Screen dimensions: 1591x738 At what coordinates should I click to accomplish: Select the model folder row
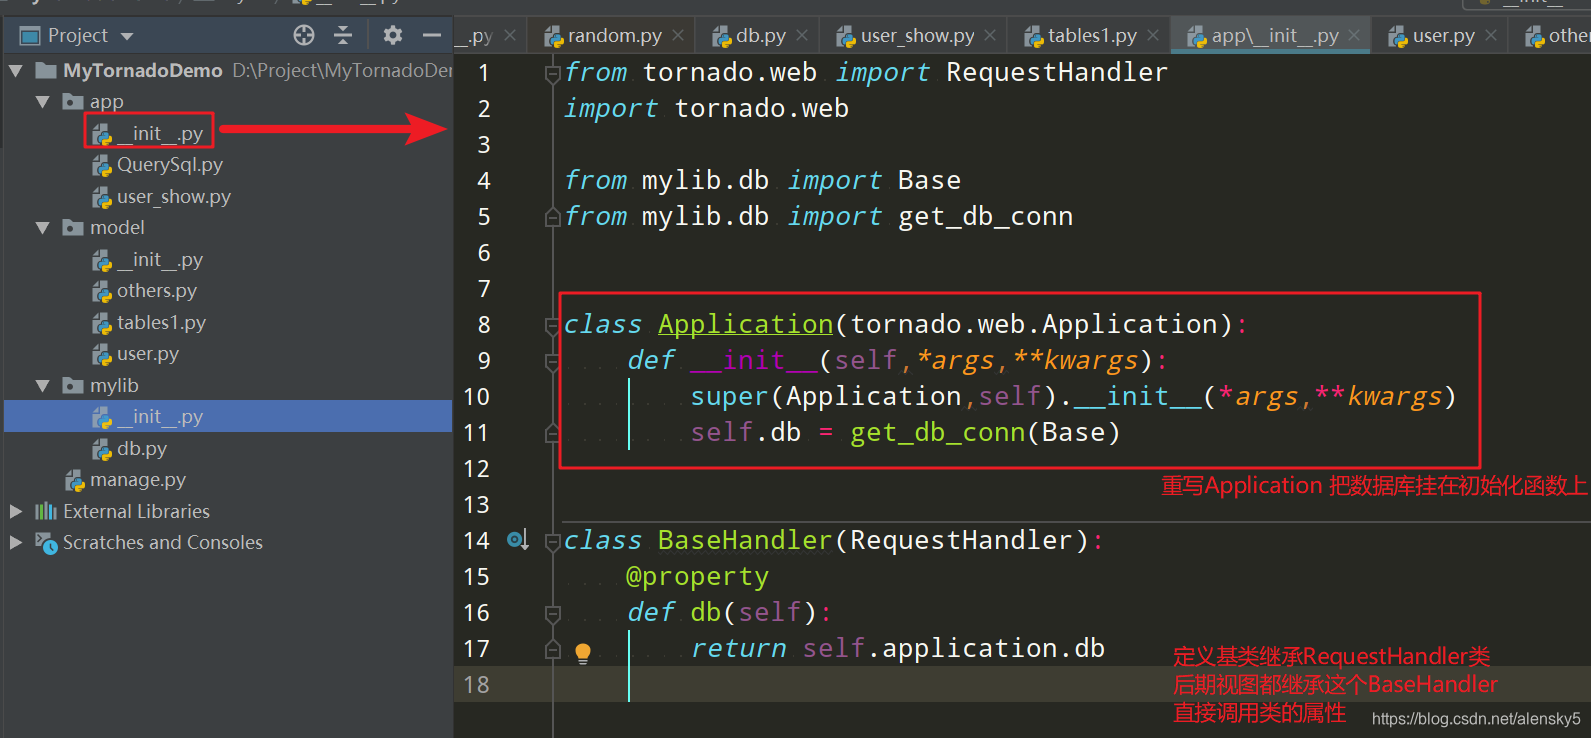coord(103,228)
